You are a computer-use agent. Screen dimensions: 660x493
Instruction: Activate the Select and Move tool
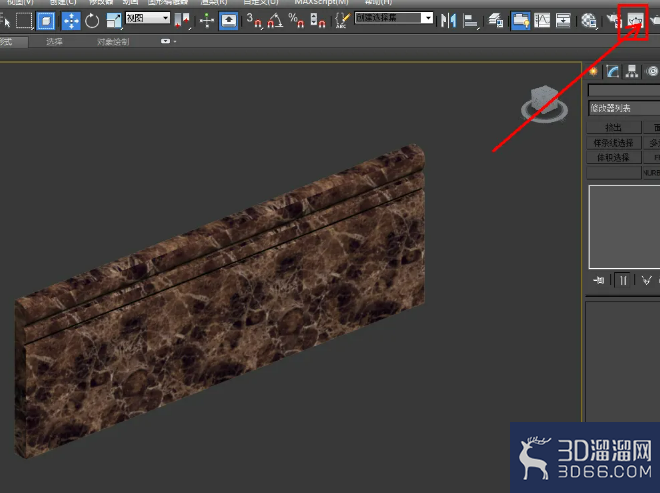71,20
